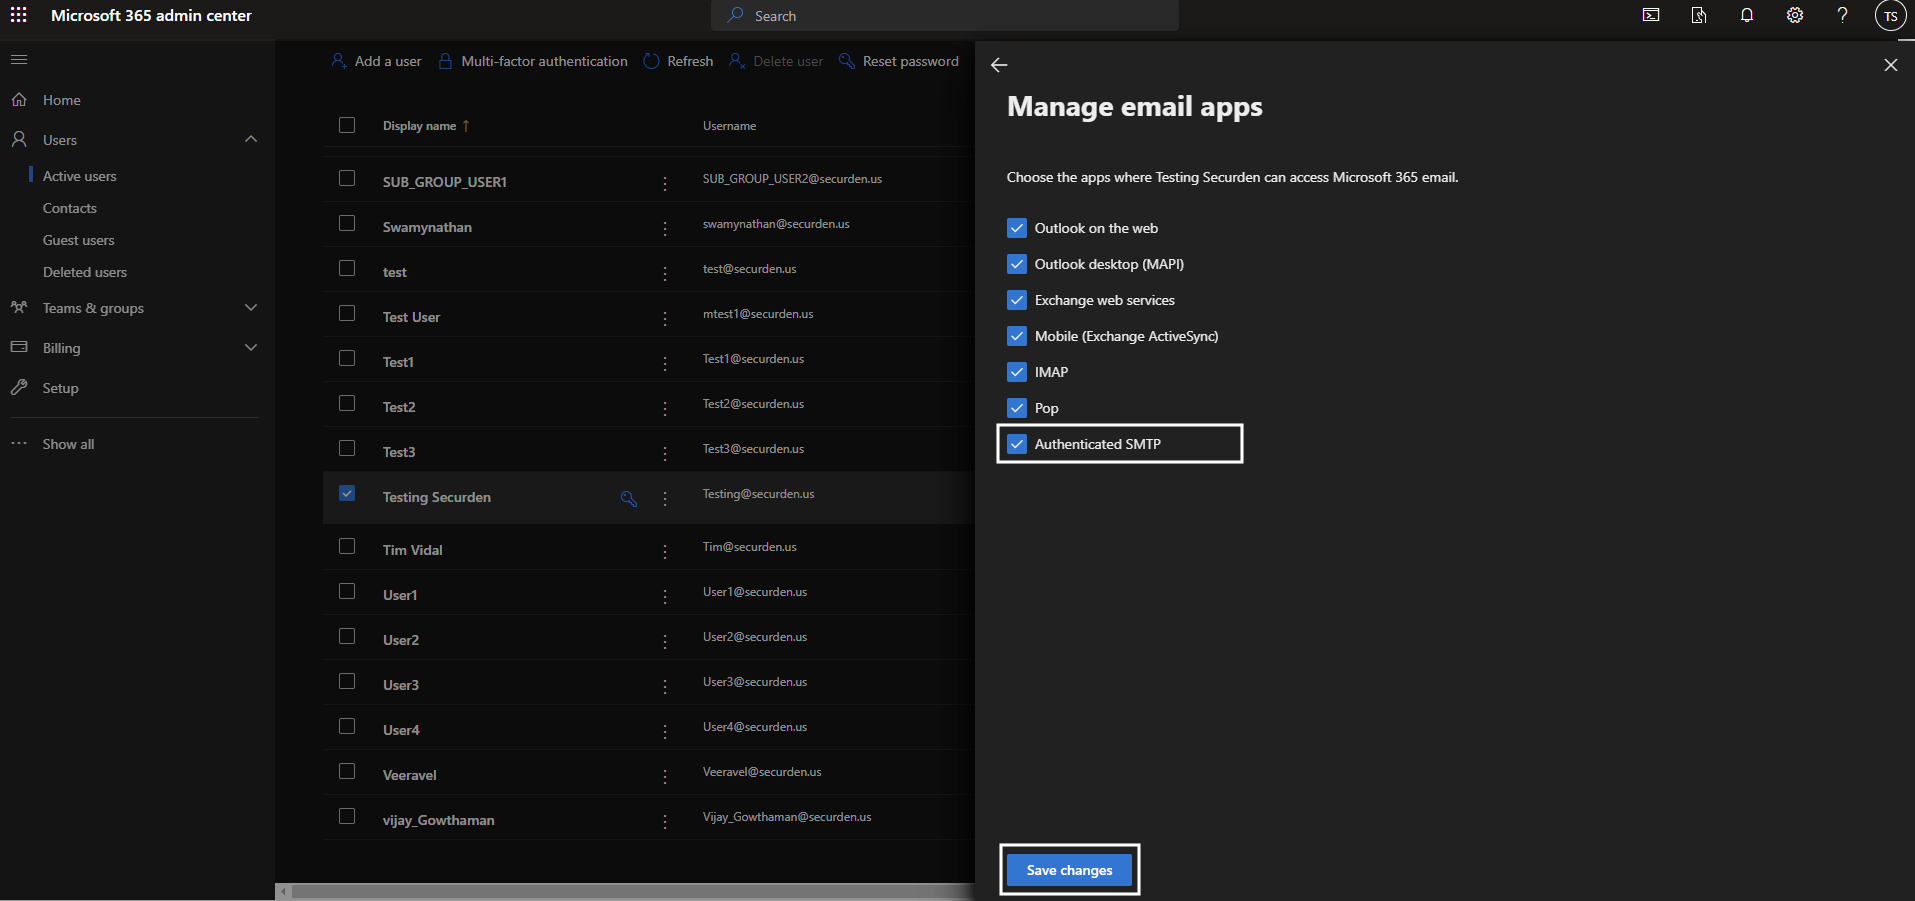
Task: Open Cloud Shell icon in header
Action: [x=1651, y=15]
